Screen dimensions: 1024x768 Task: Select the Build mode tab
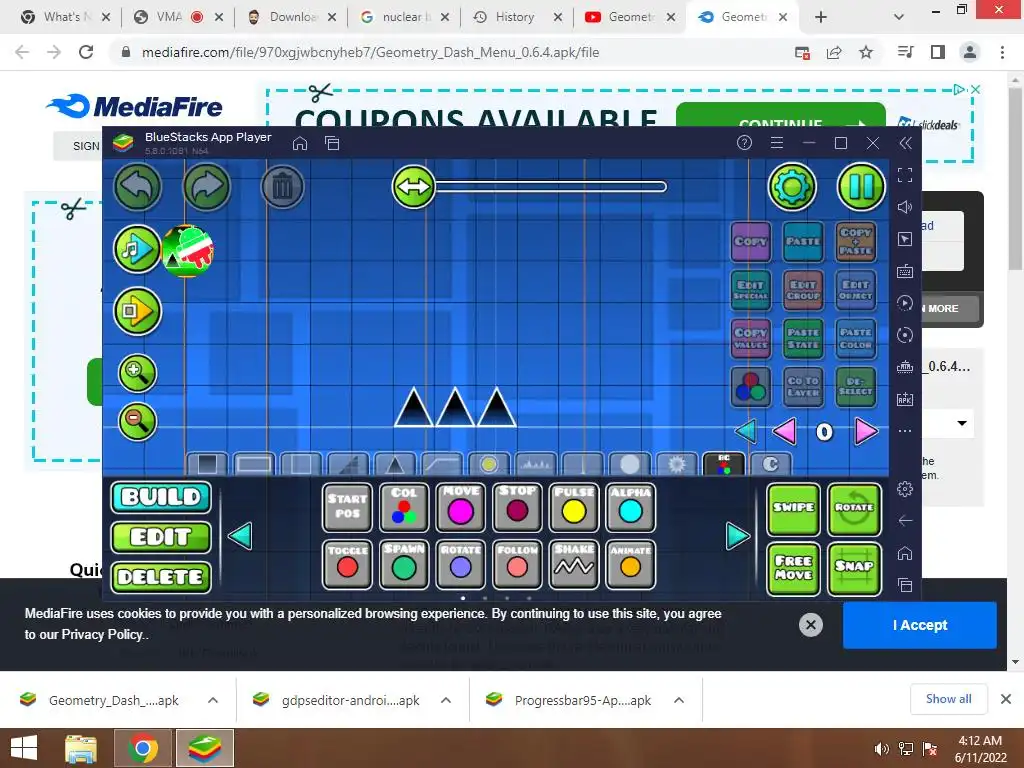(161, 497)
